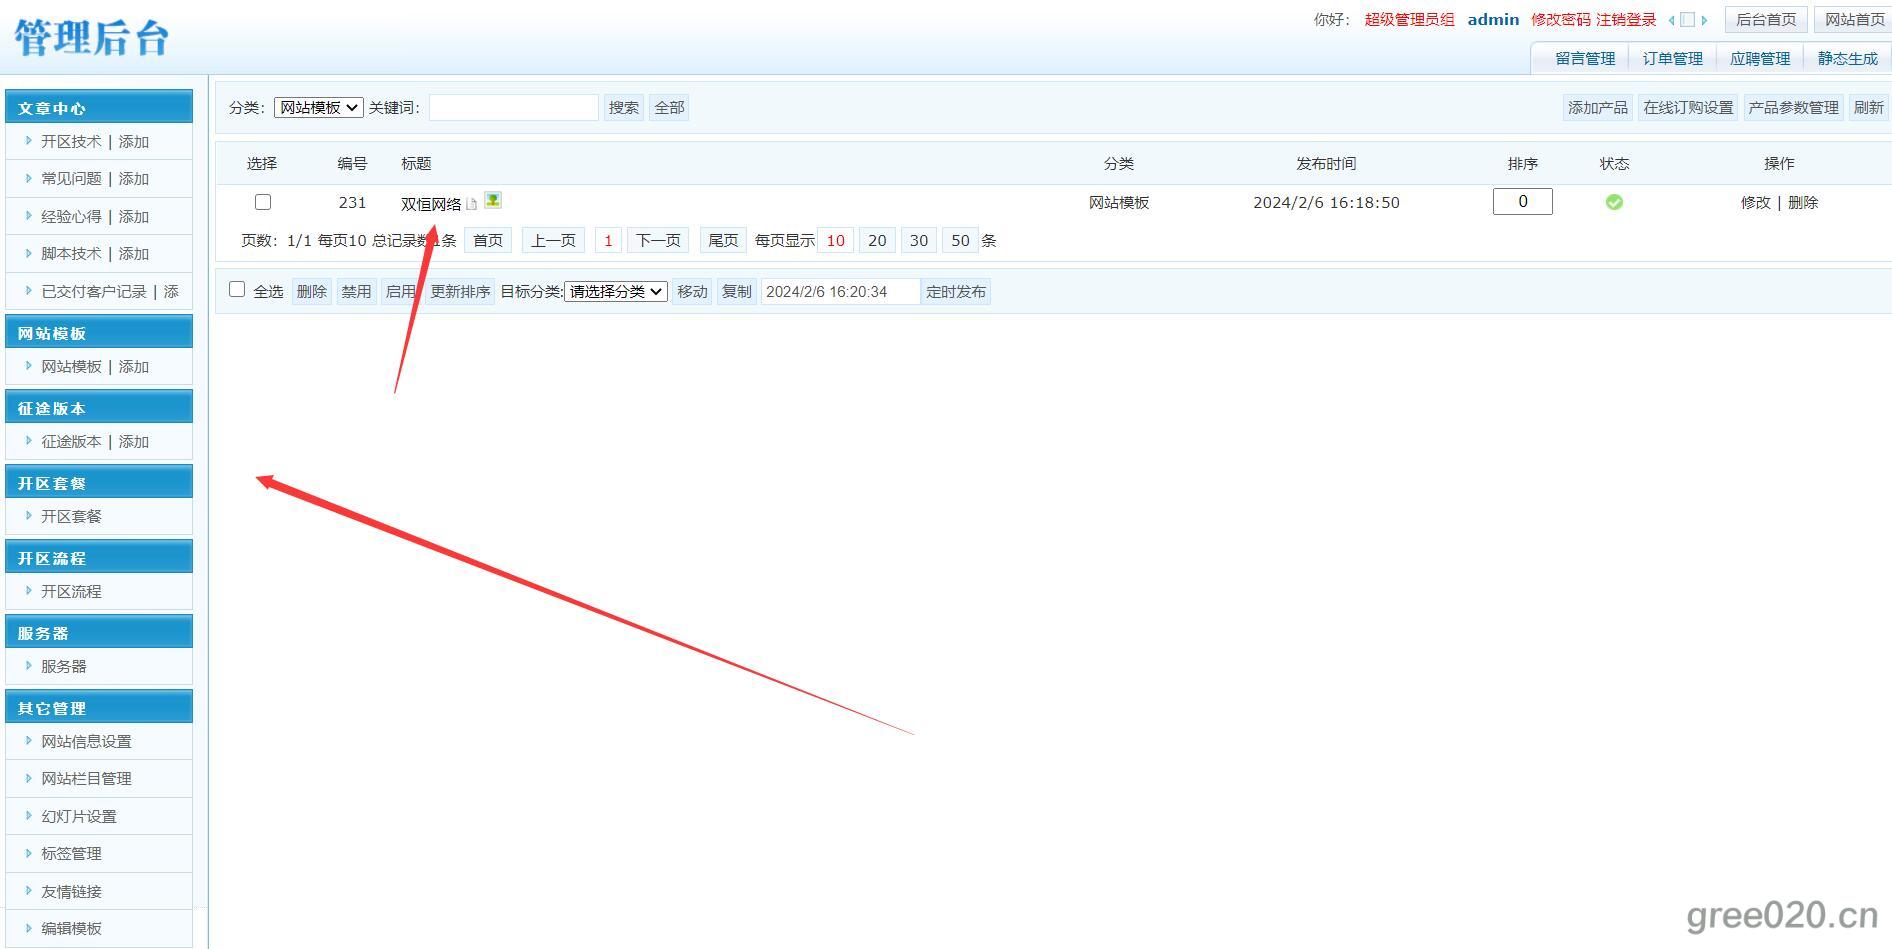1892x949 pixels.
Task: Tick the 全选 select-all checkbox
Action: [x=237, y=290]
